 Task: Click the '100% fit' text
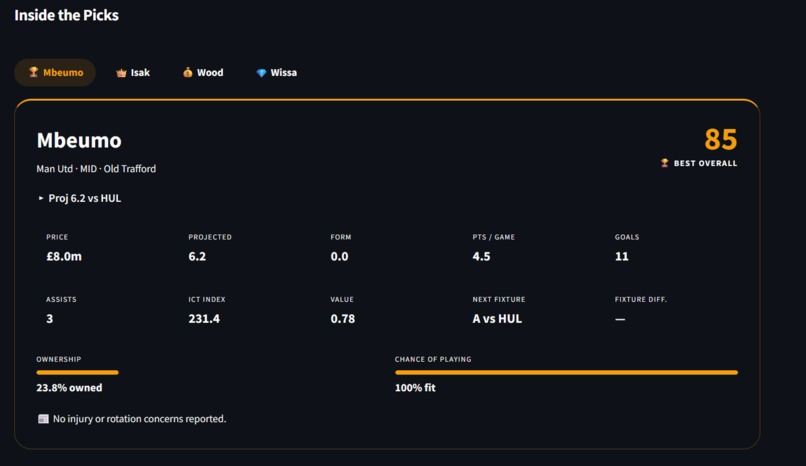pyautogui.click(x=415, y=388)
